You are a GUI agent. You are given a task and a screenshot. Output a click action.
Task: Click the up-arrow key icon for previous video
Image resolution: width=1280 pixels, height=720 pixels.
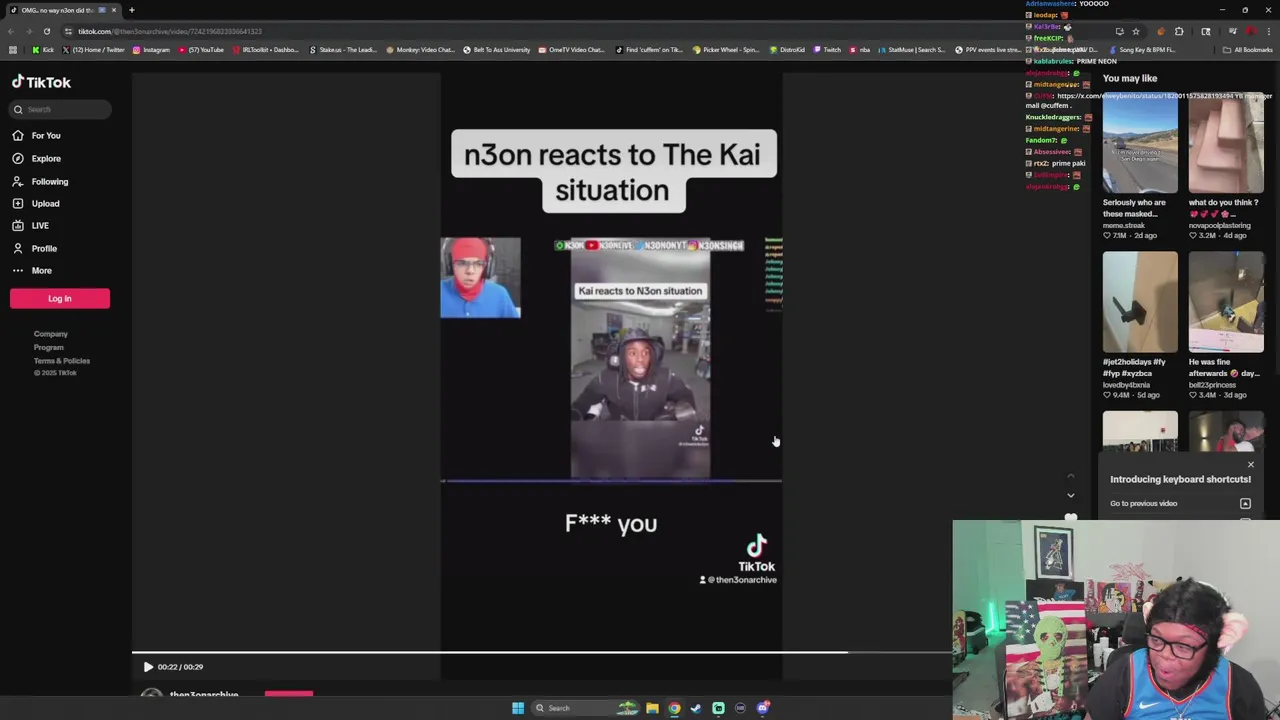1245,504
